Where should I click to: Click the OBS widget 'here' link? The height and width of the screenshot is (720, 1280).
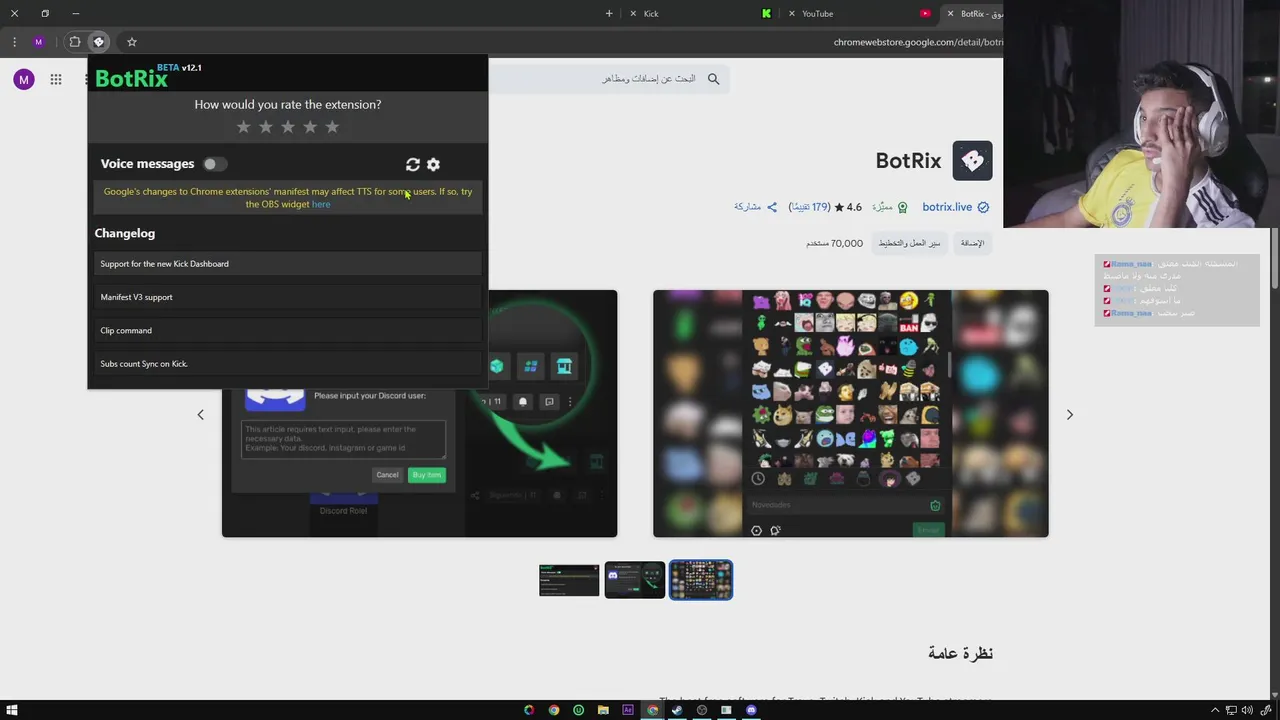[321, 204]
